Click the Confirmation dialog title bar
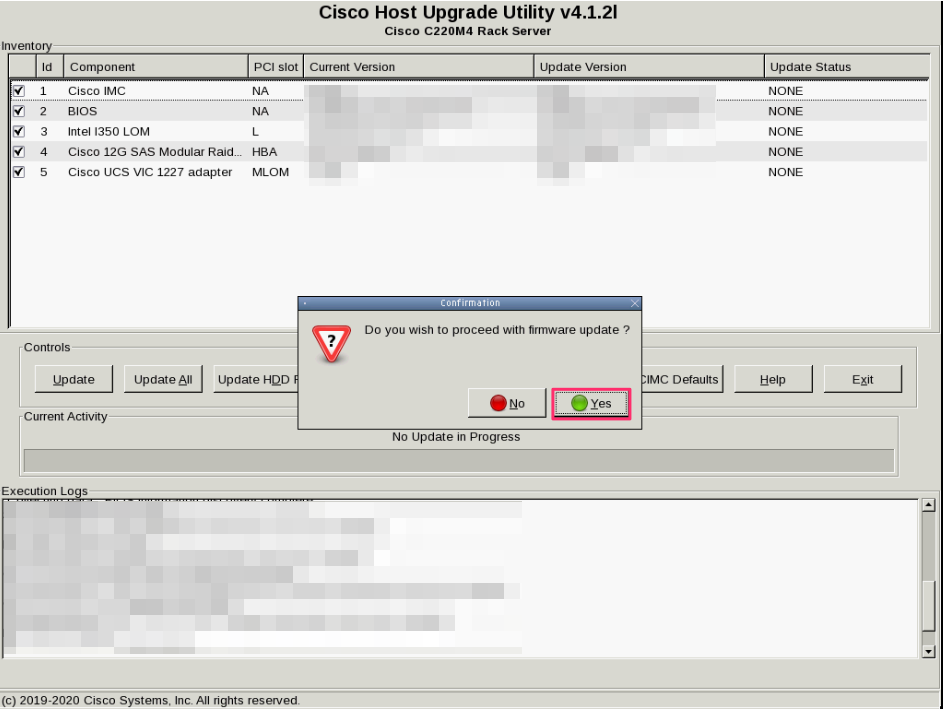 click(470, 303)
